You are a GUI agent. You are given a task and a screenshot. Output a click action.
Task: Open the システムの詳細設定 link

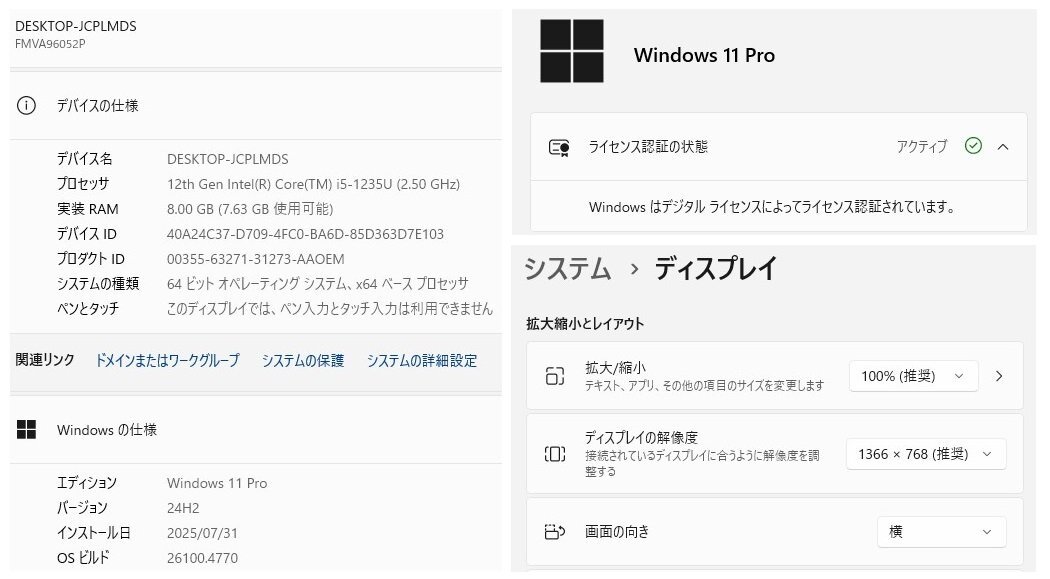422,361
